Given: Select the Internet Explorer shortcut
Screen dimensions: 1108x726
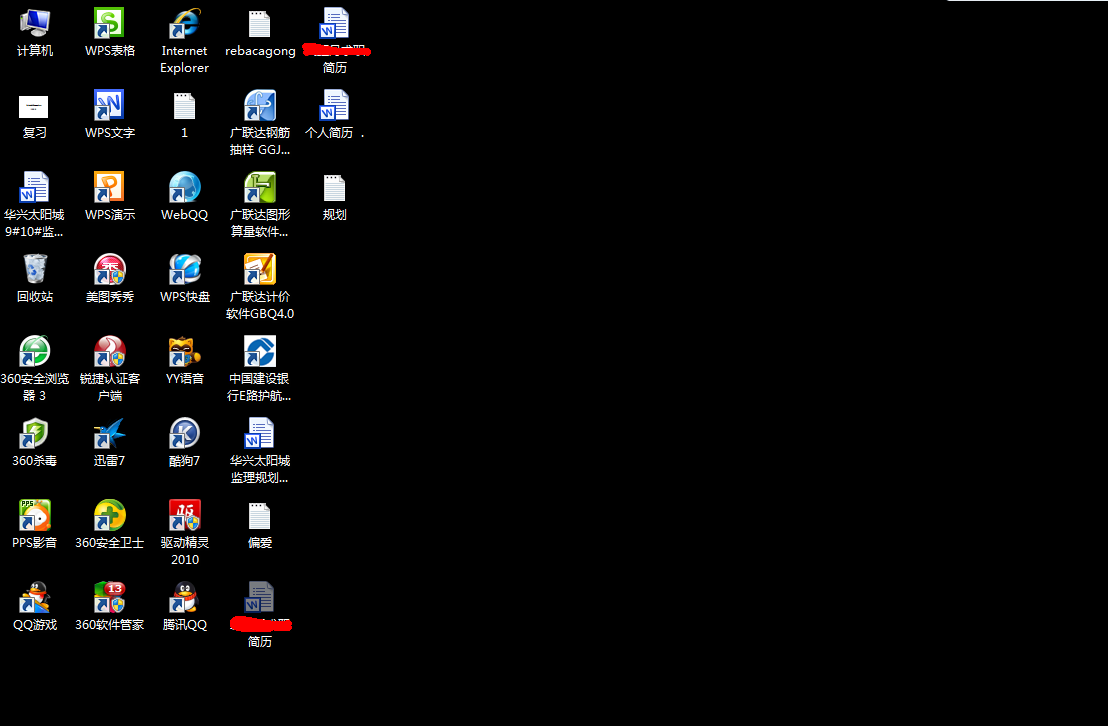Looking at the screenshot, I should (184, 23).
